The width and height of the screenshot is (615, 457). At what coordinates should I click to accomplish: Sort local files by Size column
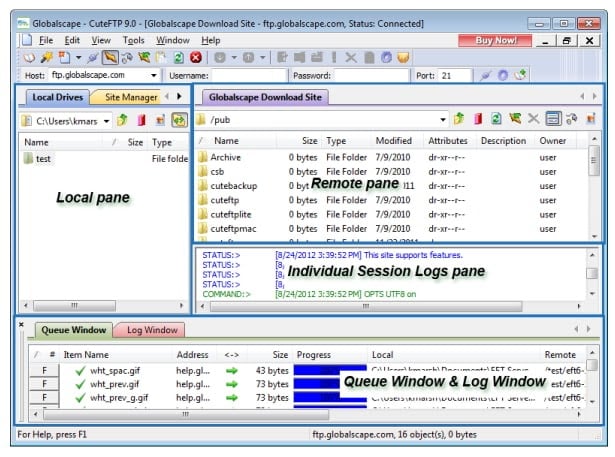point(135,142)
